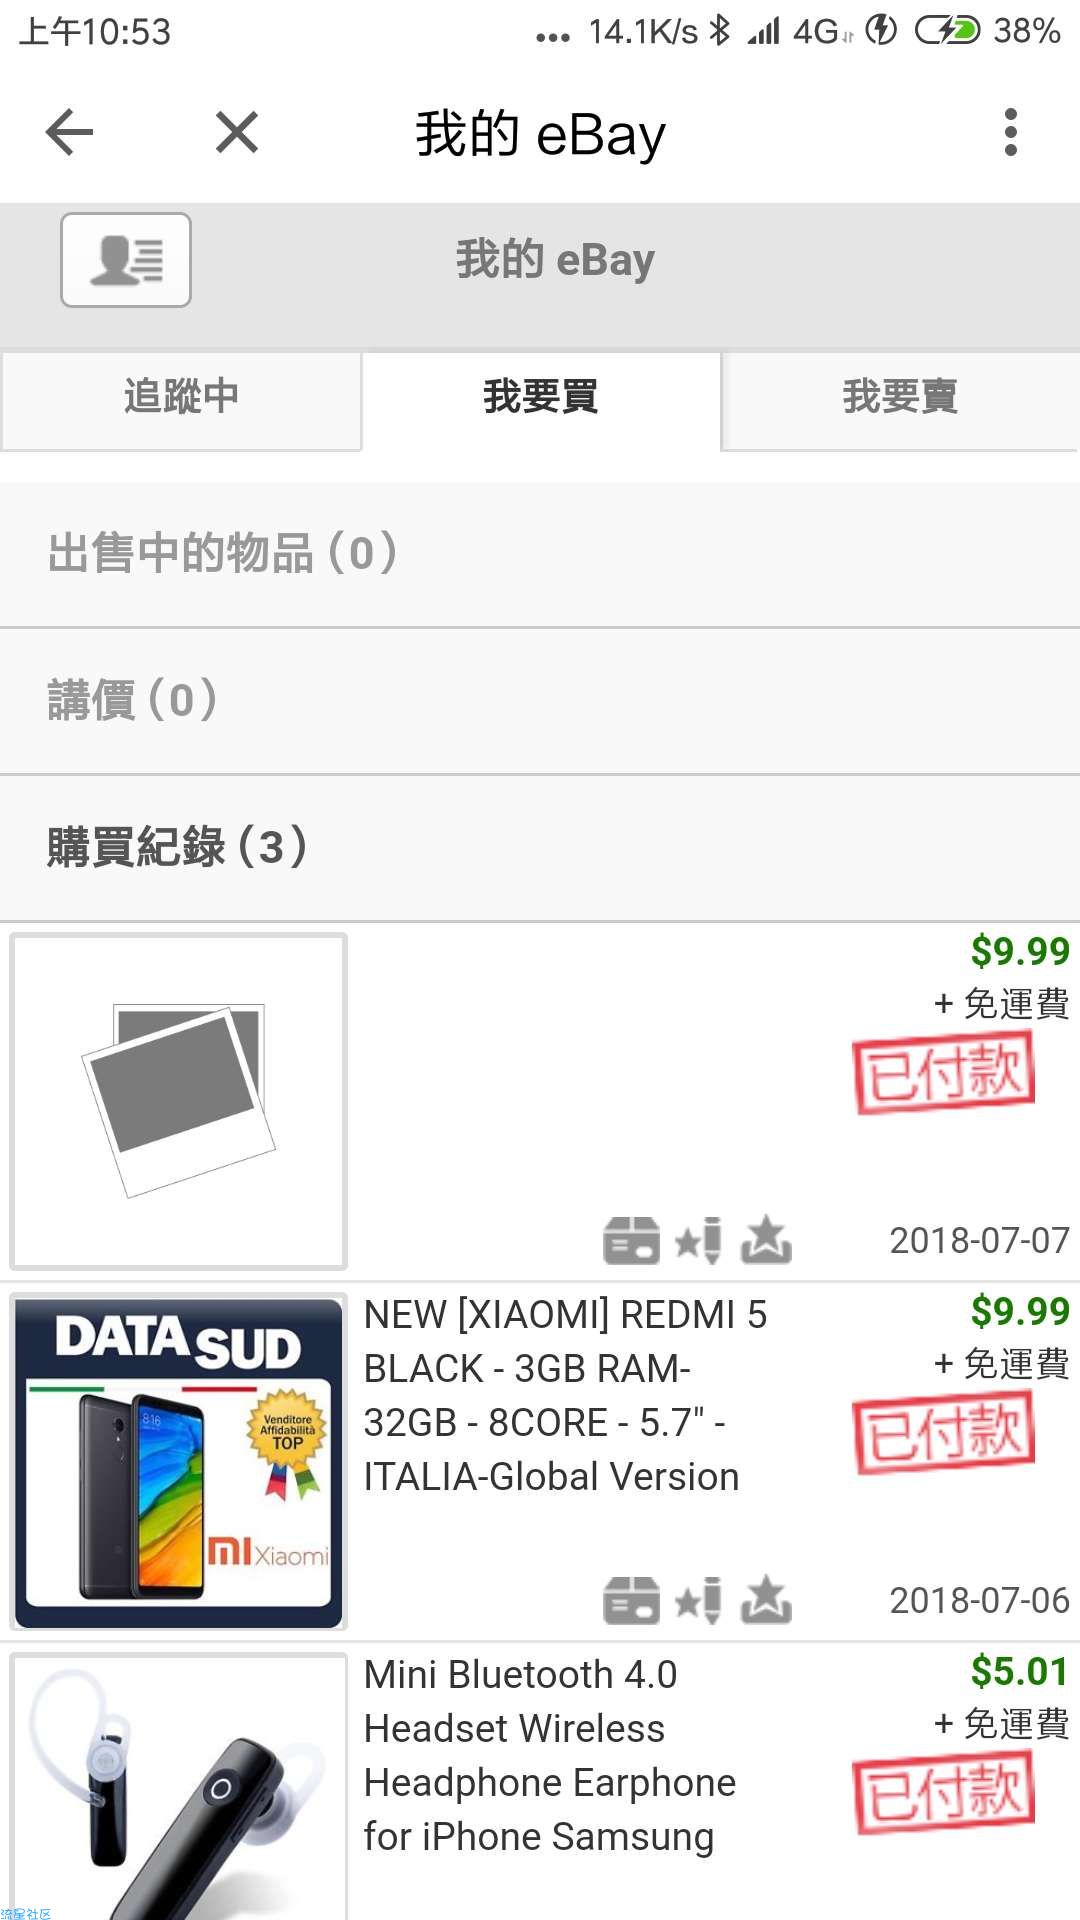This screenshot has height=1920, width=1080.
Task: Open the user profile card icon
Action: (x=126, y=260)
